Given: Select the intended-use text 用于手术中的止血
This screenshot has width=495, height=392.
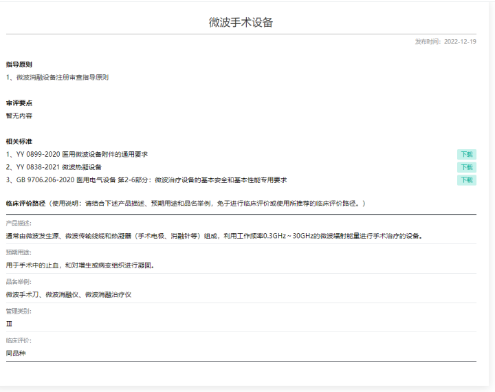Looking at the screenshot, I should click(80, 265).
